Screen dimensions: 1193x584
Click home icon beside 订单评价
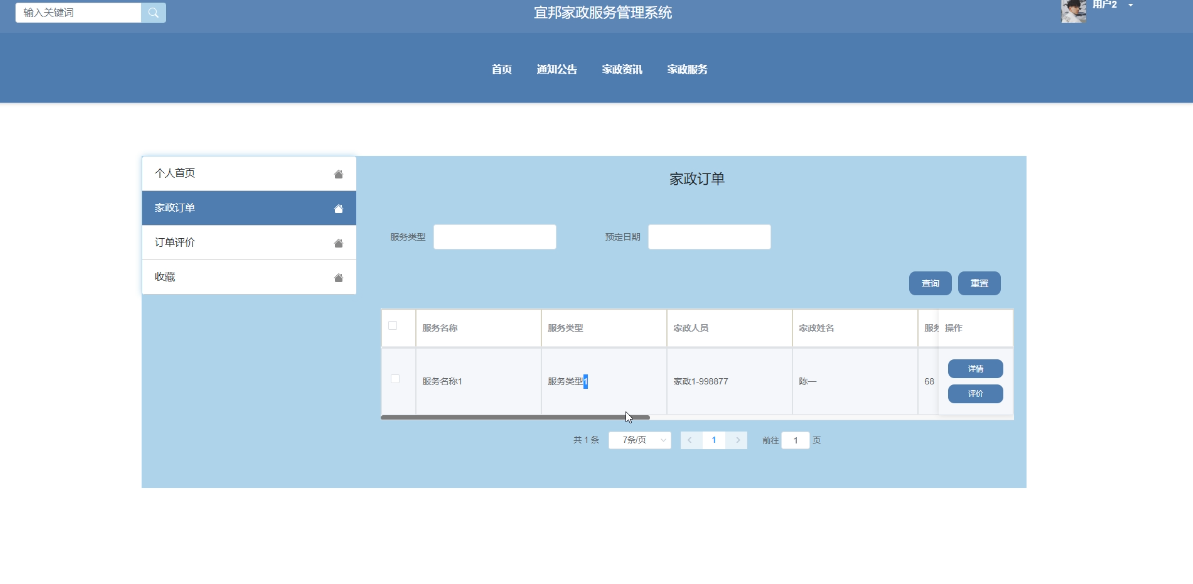pyautogui.click(x=339, y=243)
